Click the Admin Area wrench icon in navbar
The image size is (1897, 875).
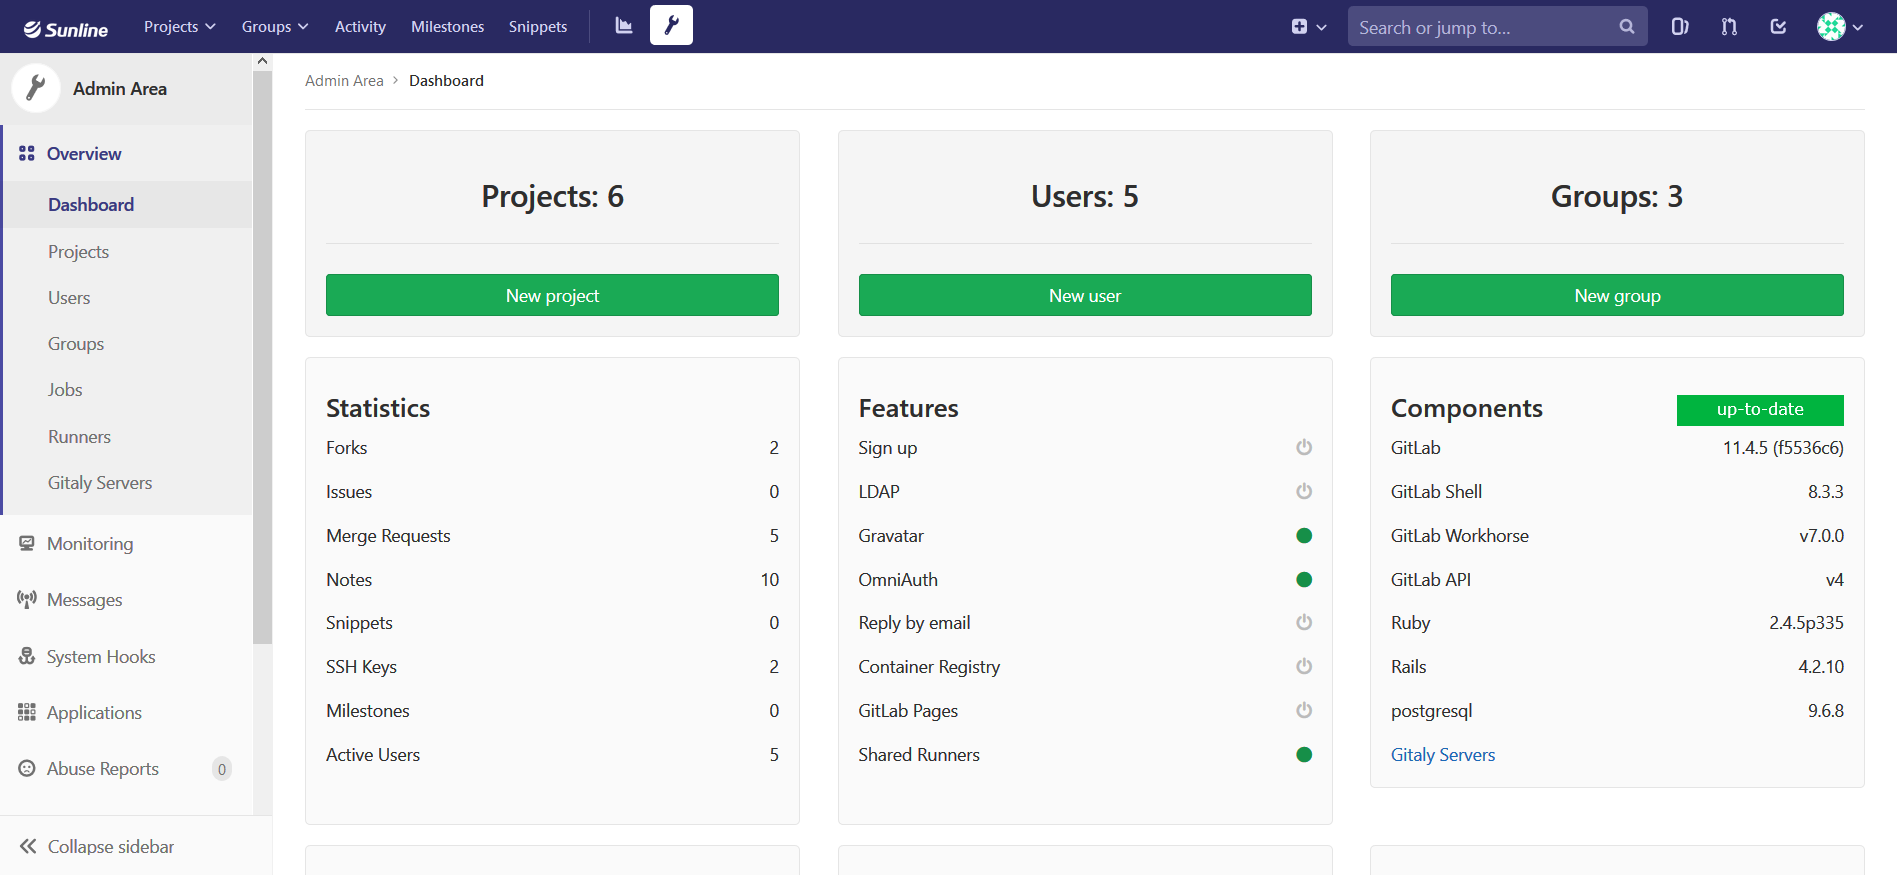pos(671,26)
